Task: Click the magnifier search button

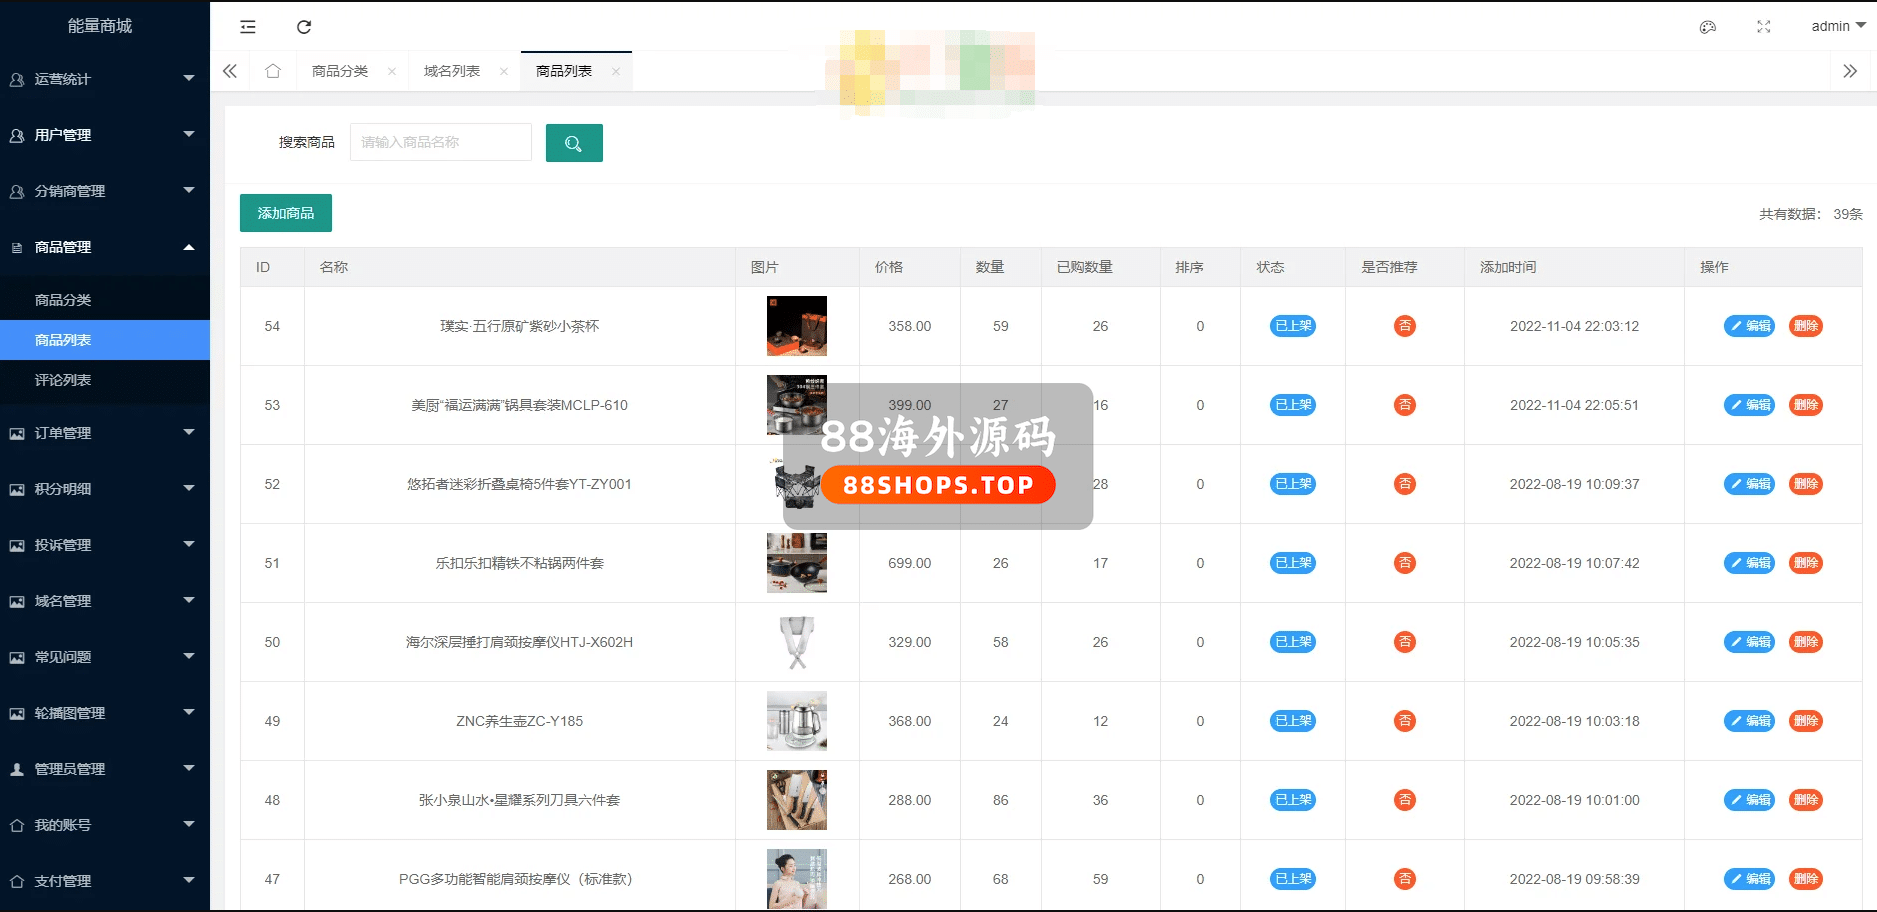Action: [574, 143]
